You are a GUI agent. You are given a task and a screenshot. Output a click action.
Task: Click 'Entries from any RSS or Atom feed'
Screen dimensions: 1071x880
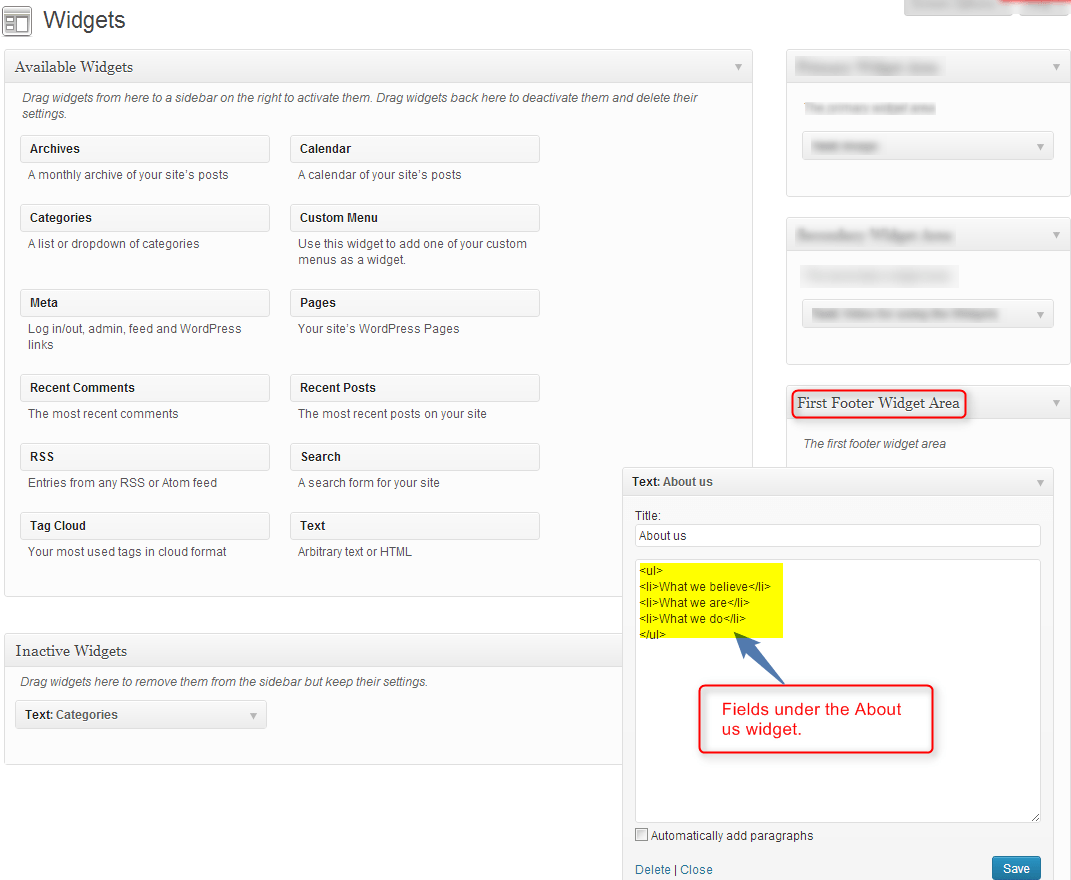[122, 483]
